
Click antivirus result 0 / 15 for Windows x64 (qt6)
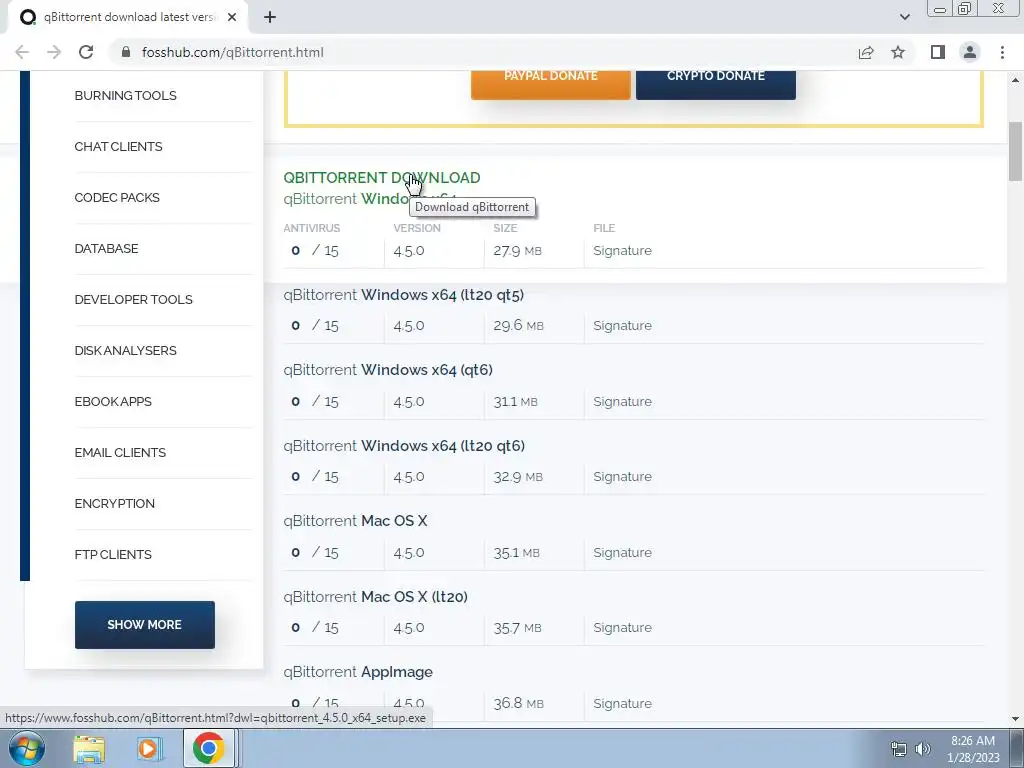coord(315,401)
